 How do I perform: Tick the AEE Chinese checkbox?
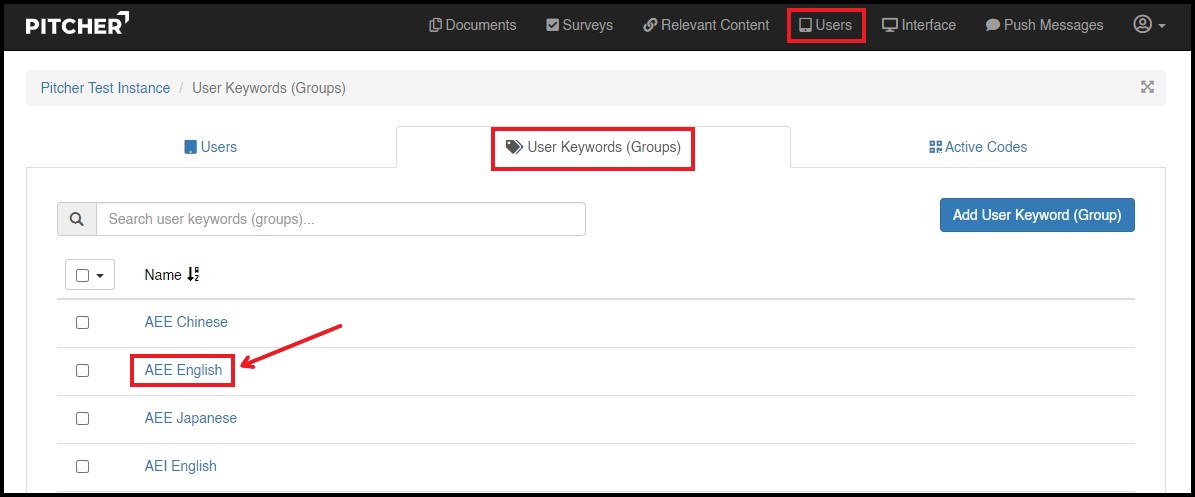83,322
